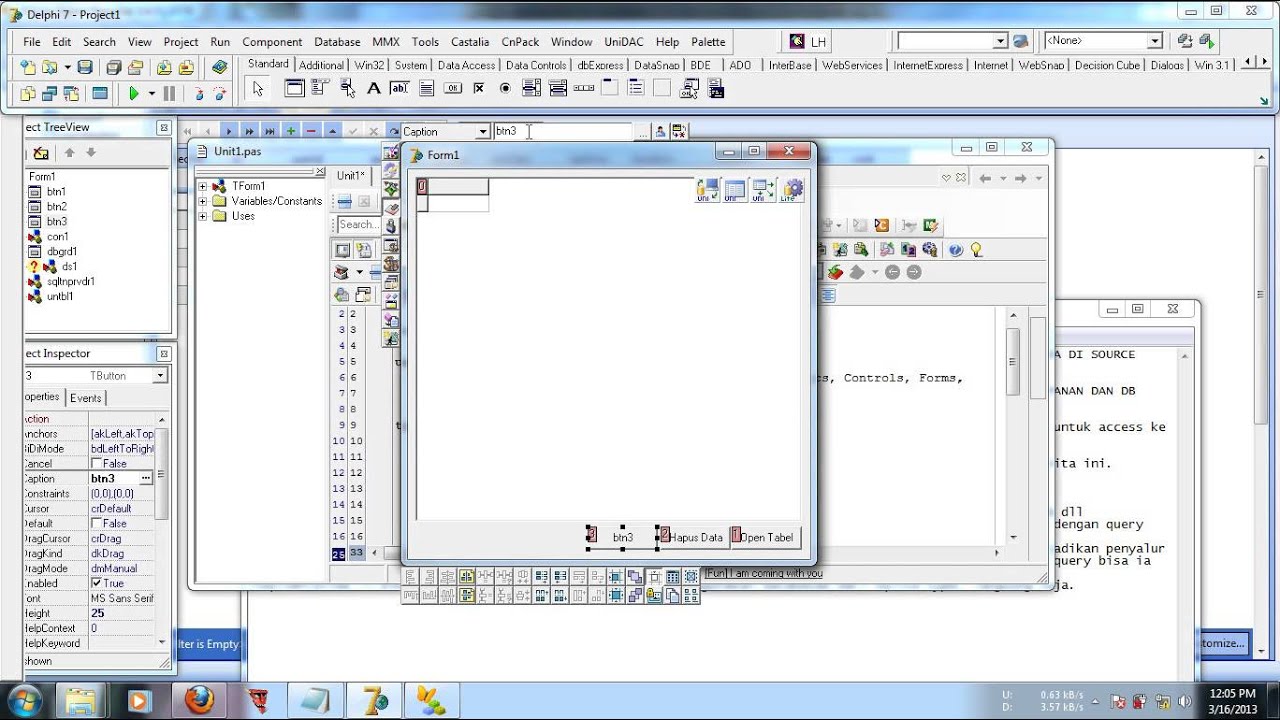Select the arrow pointer tool in palette
Viewport: 1280px width, 720px height.
point(258,89)
